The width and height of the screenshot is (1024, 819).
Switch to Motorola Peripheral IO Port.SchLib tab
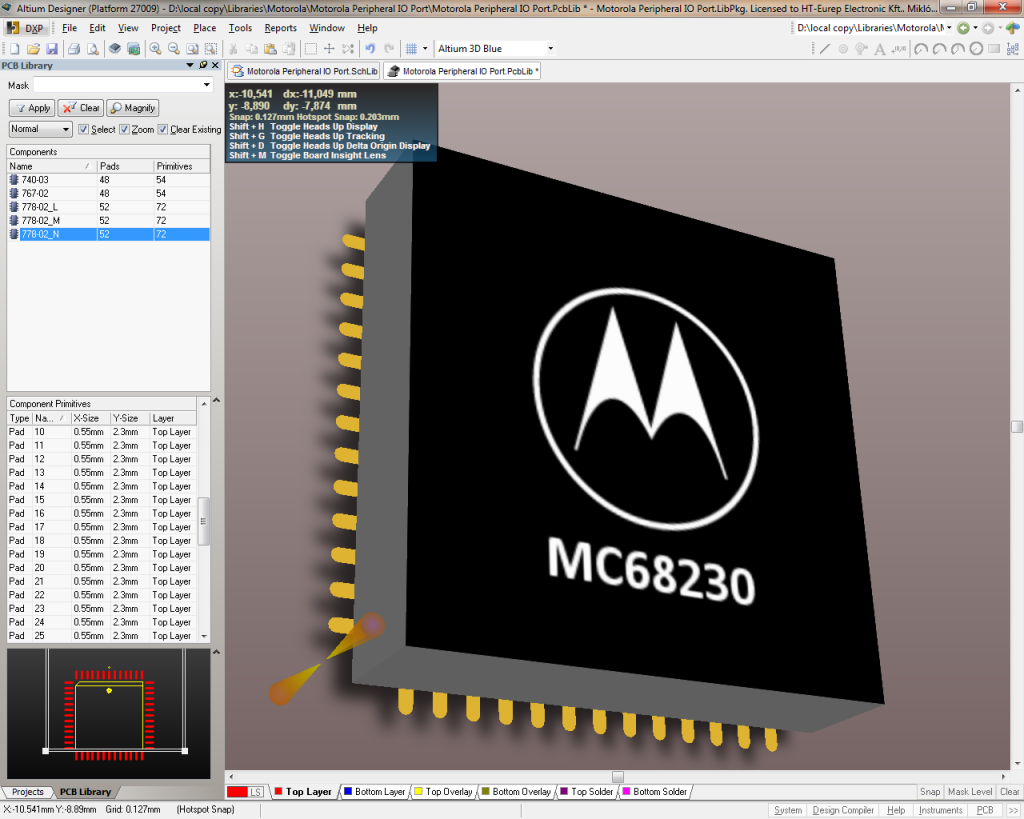point(304,71)
